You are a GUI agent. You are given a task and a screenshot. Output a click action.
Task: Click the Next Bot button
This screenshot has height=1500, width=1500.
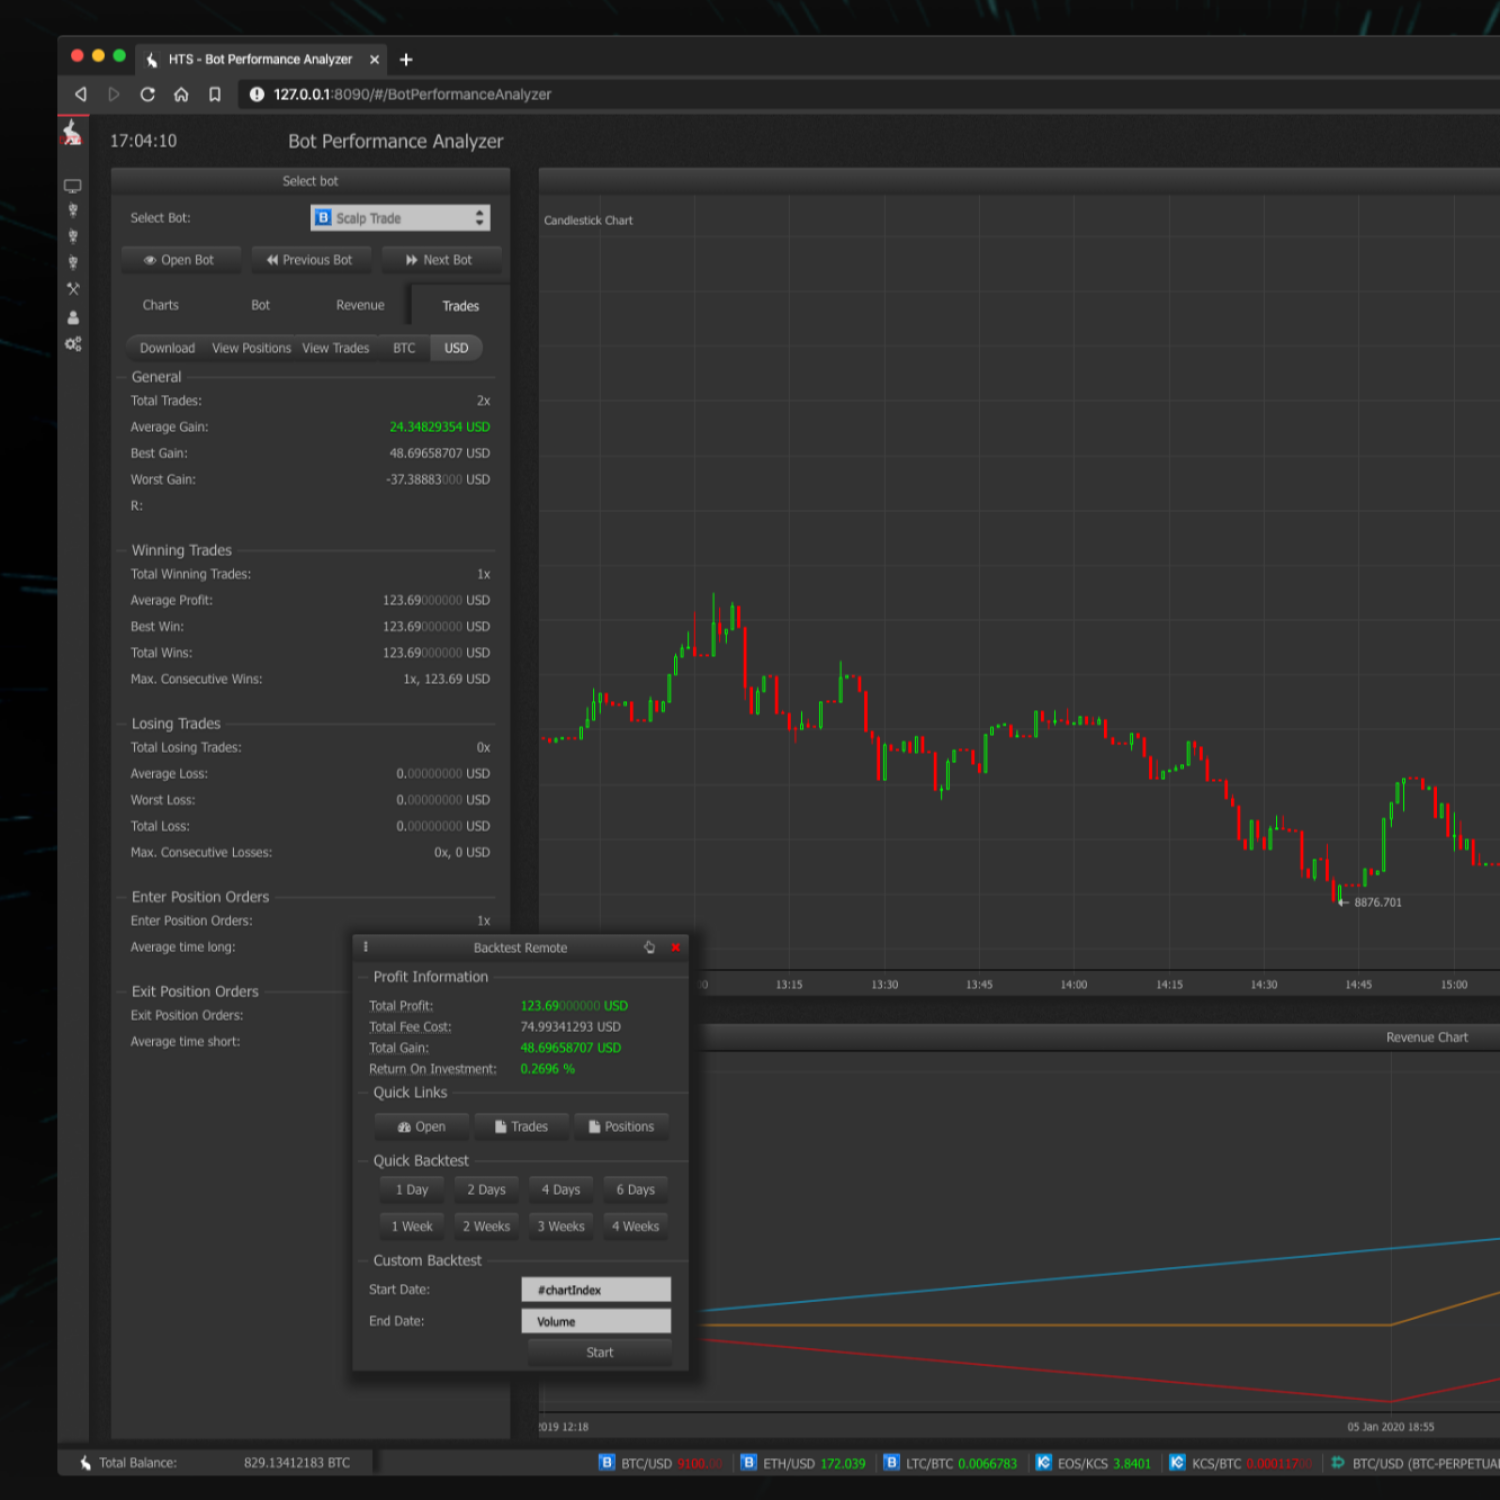click(x=440, y=260)
